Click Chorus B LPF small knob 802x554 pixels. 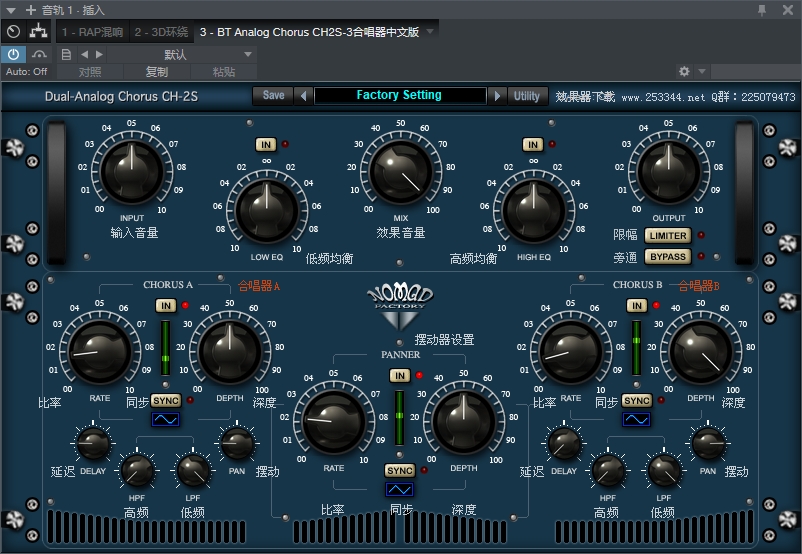[x=664, y=471]
